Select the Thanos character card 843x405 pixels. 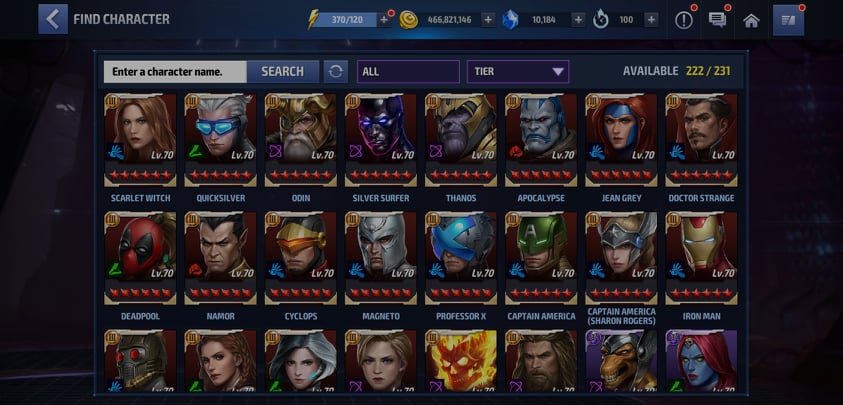[461, 140]
